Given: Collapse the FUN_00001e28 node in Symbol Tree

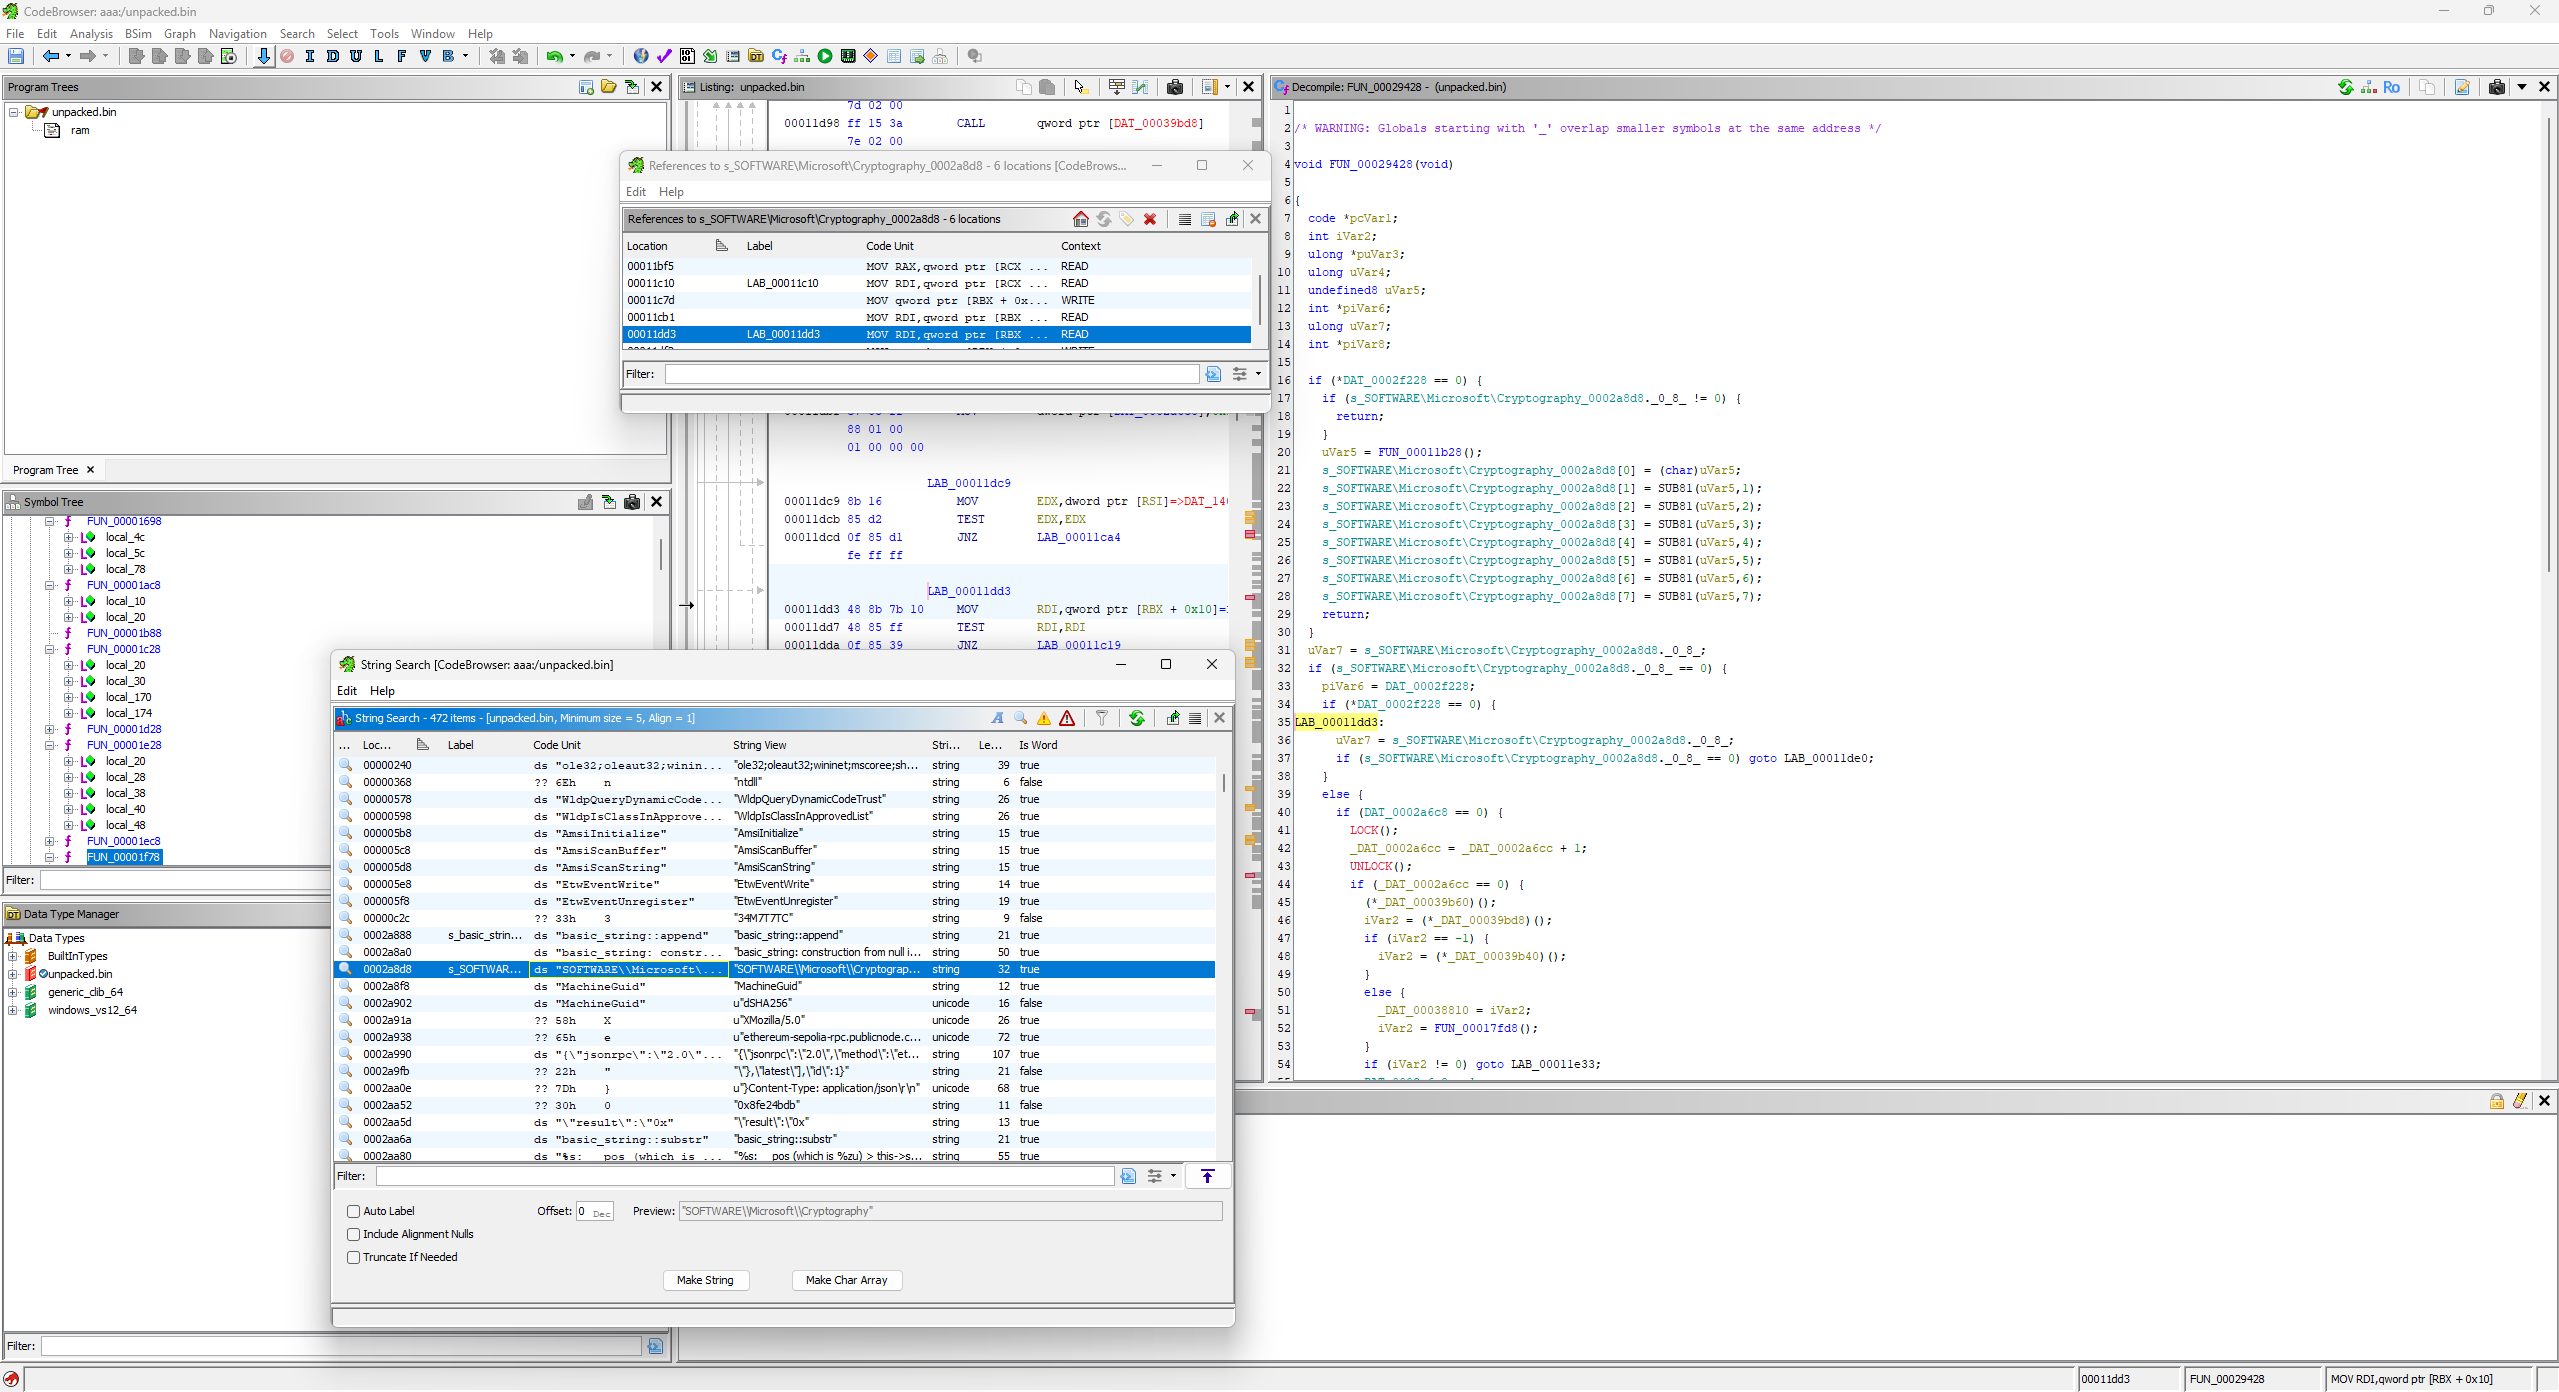Looking at the screenshot, I should coord(49,745).
